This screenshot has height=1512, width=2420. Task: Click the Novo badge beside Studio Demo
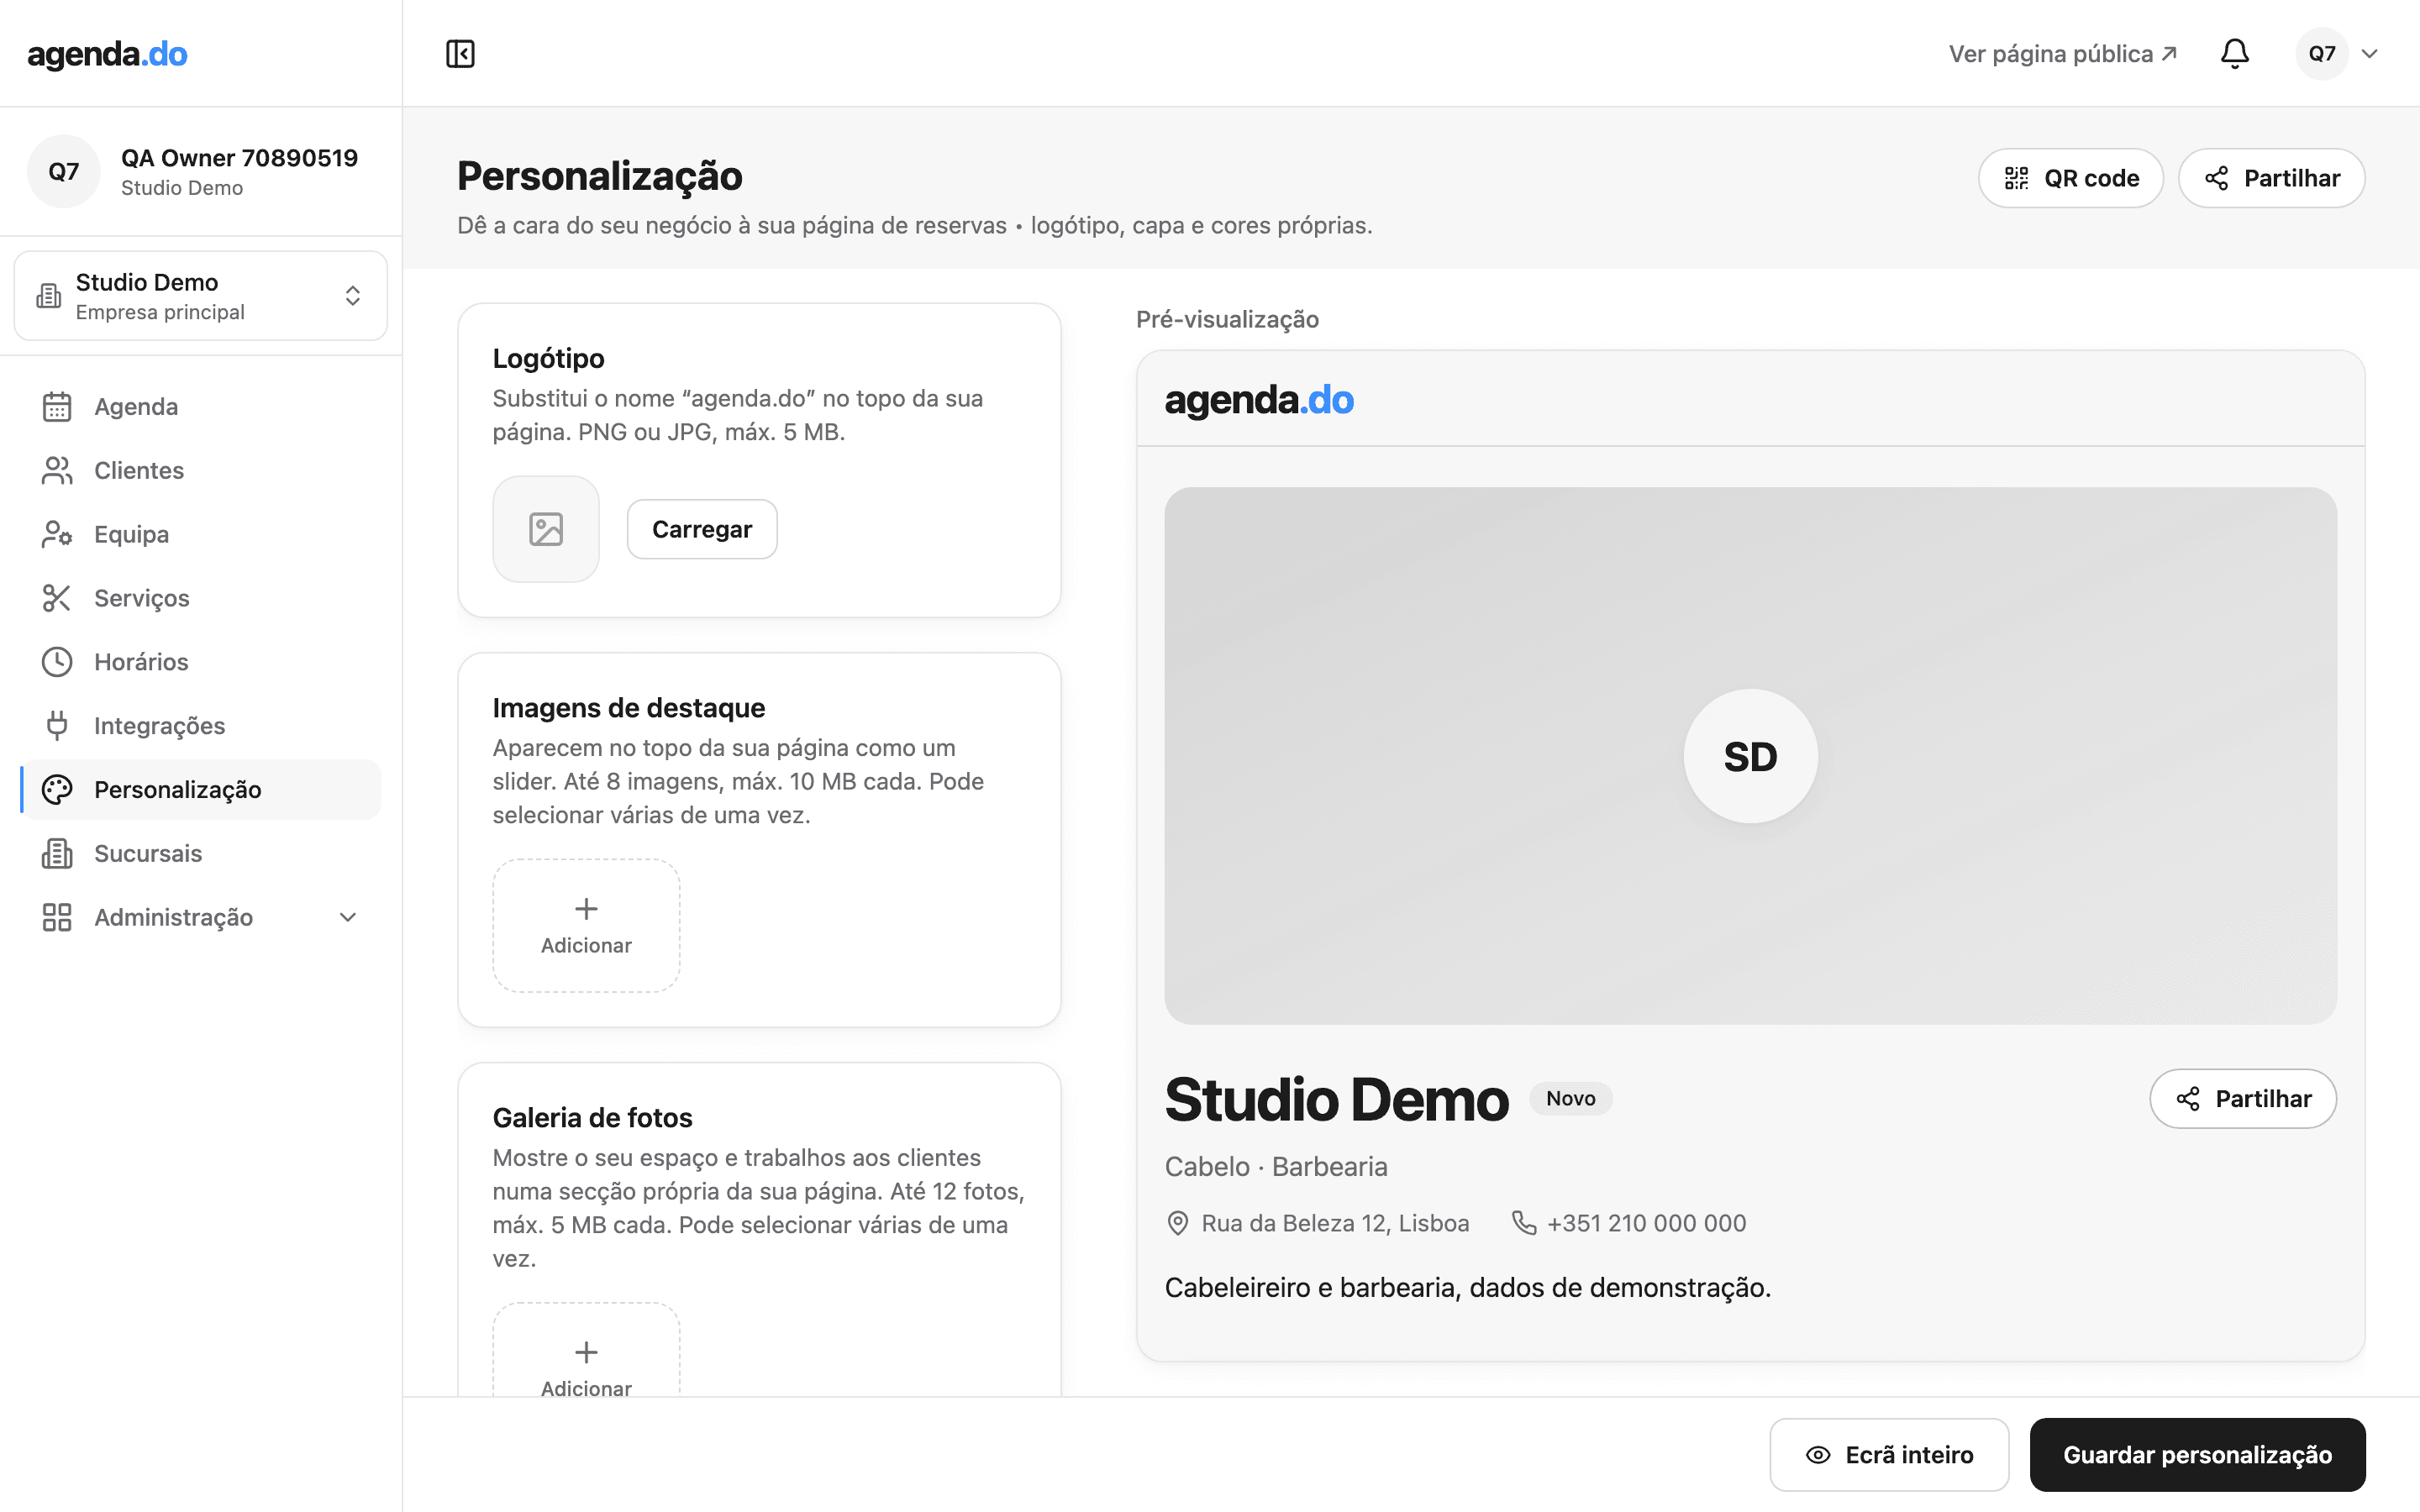point(1570,1098)
